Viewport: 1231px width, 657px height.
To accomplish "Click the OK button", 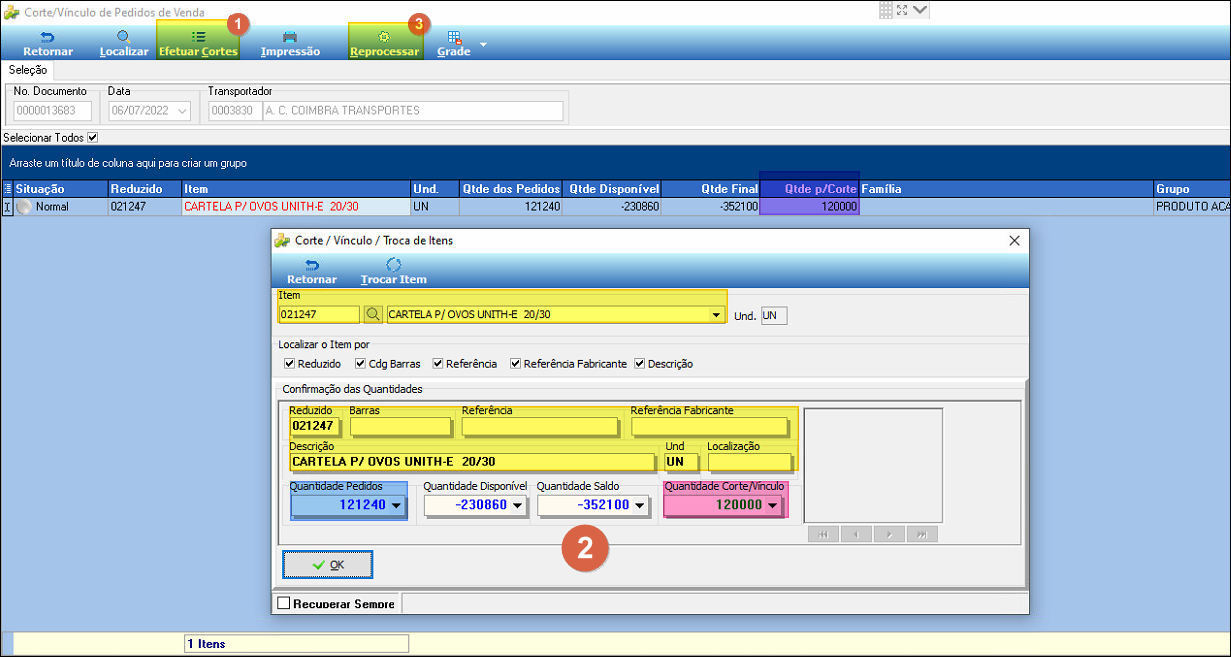I will click(x=327, y=565).
